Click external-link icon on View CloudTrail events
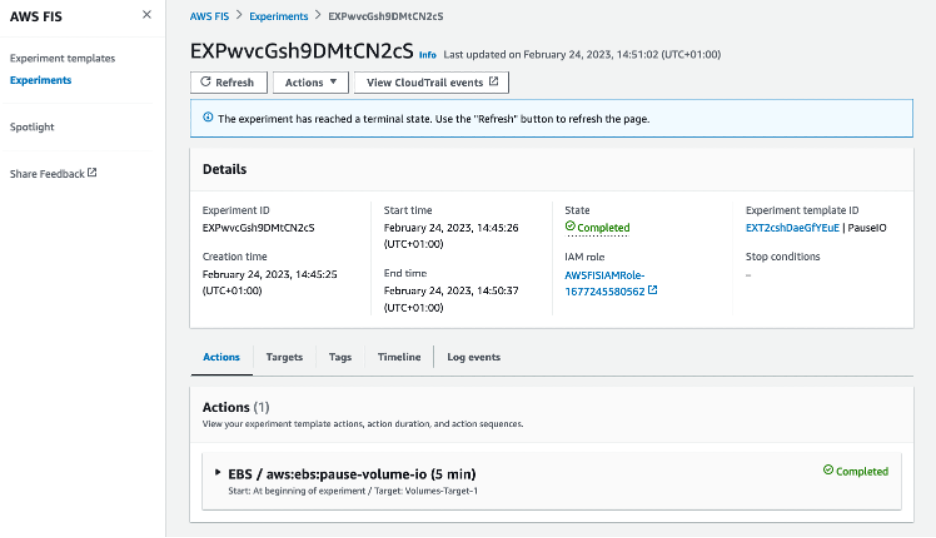Image resolution: width=936 pixels, height=538 pixels. point(494,82)
